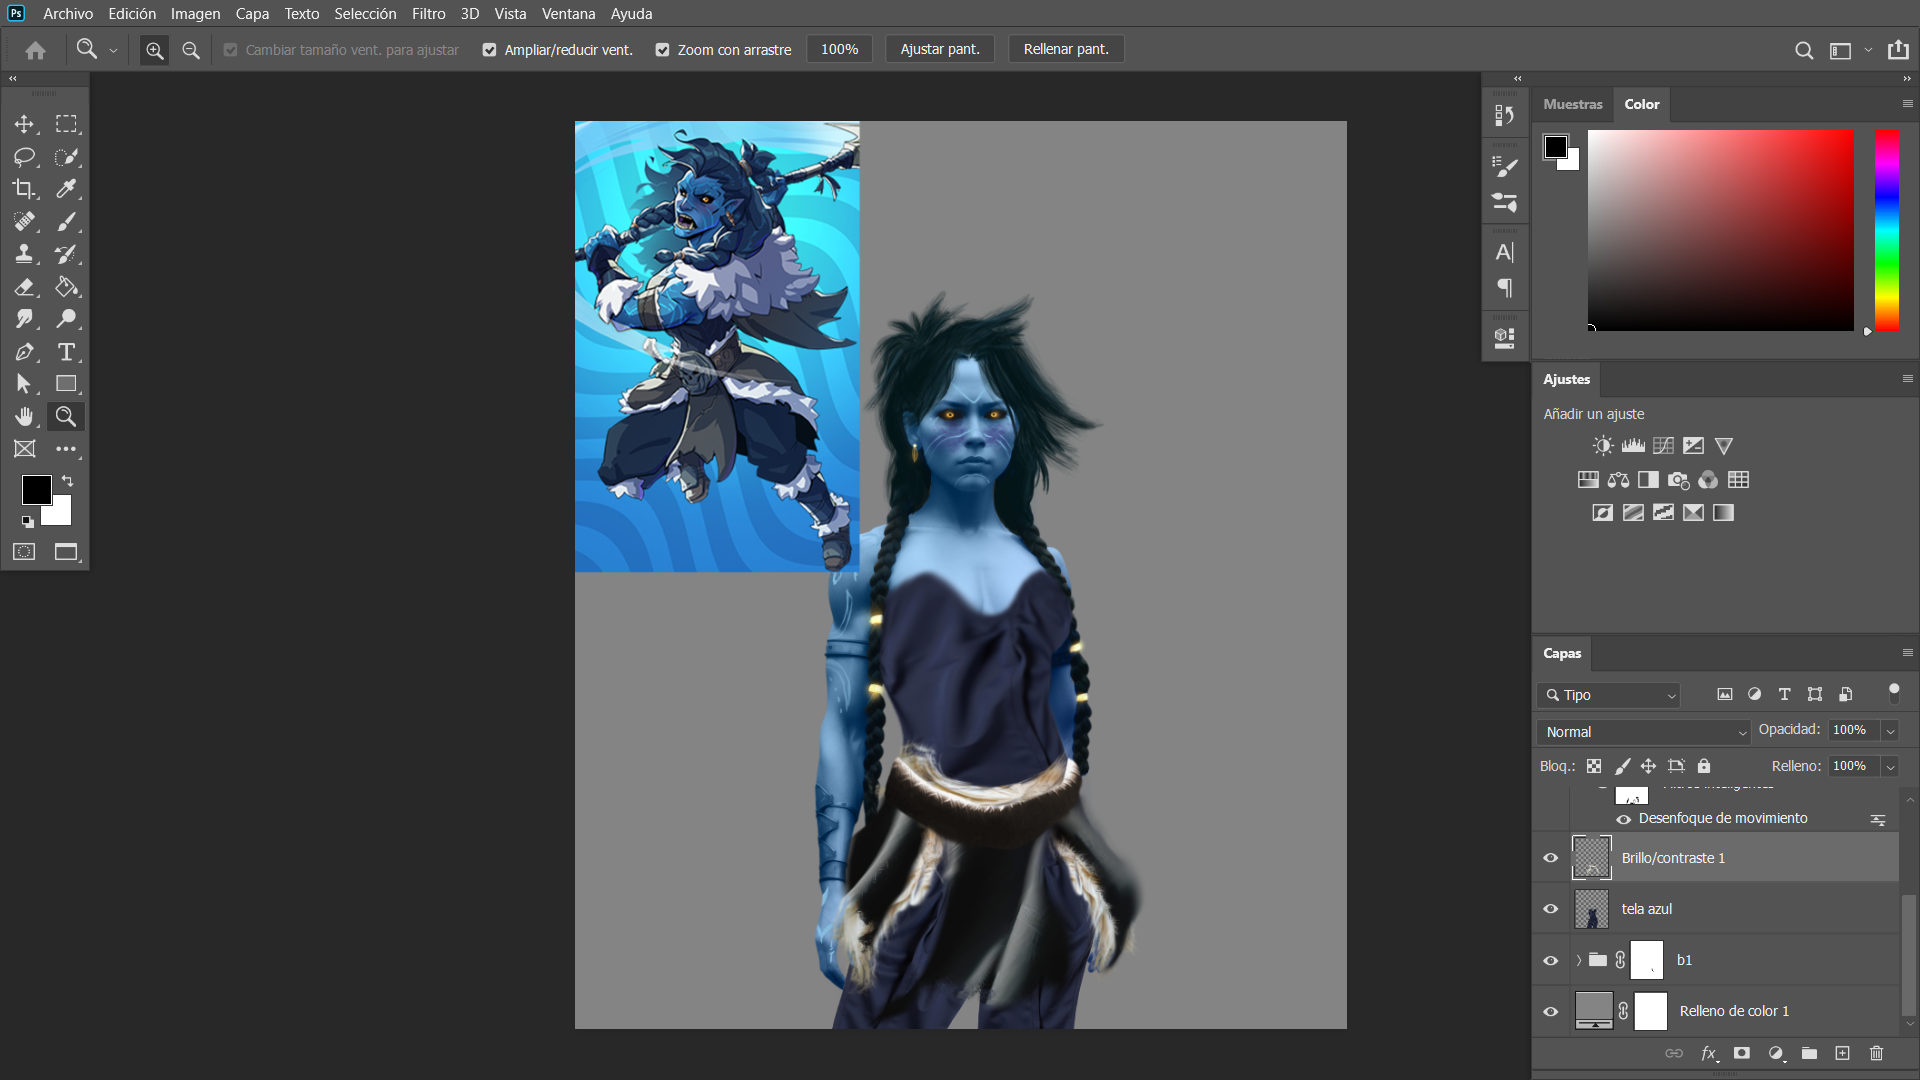Select the Move tool
Image resolution: width=1920 pixels, height=1080 pixels.
click(x=24, y=124)
